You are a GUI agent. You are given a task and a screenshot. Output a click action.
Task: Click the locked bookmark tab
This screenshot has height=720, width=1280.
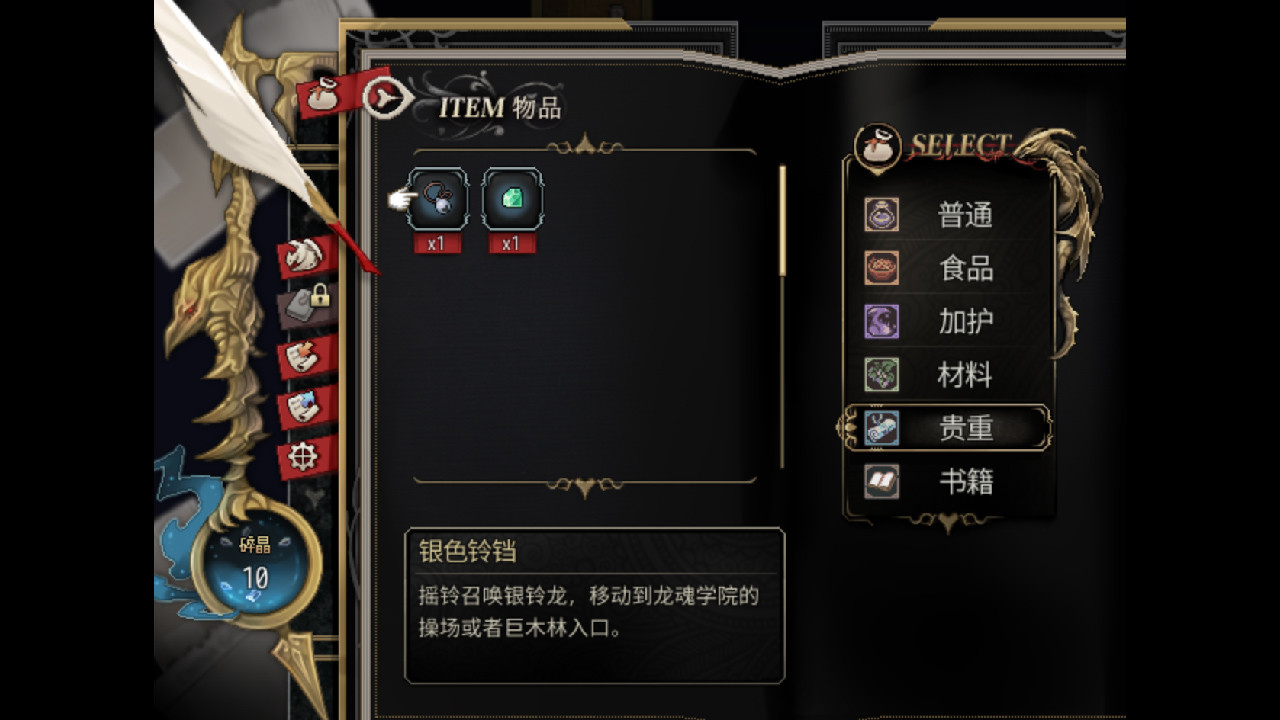pyautogui.click(x=308, y=304)
